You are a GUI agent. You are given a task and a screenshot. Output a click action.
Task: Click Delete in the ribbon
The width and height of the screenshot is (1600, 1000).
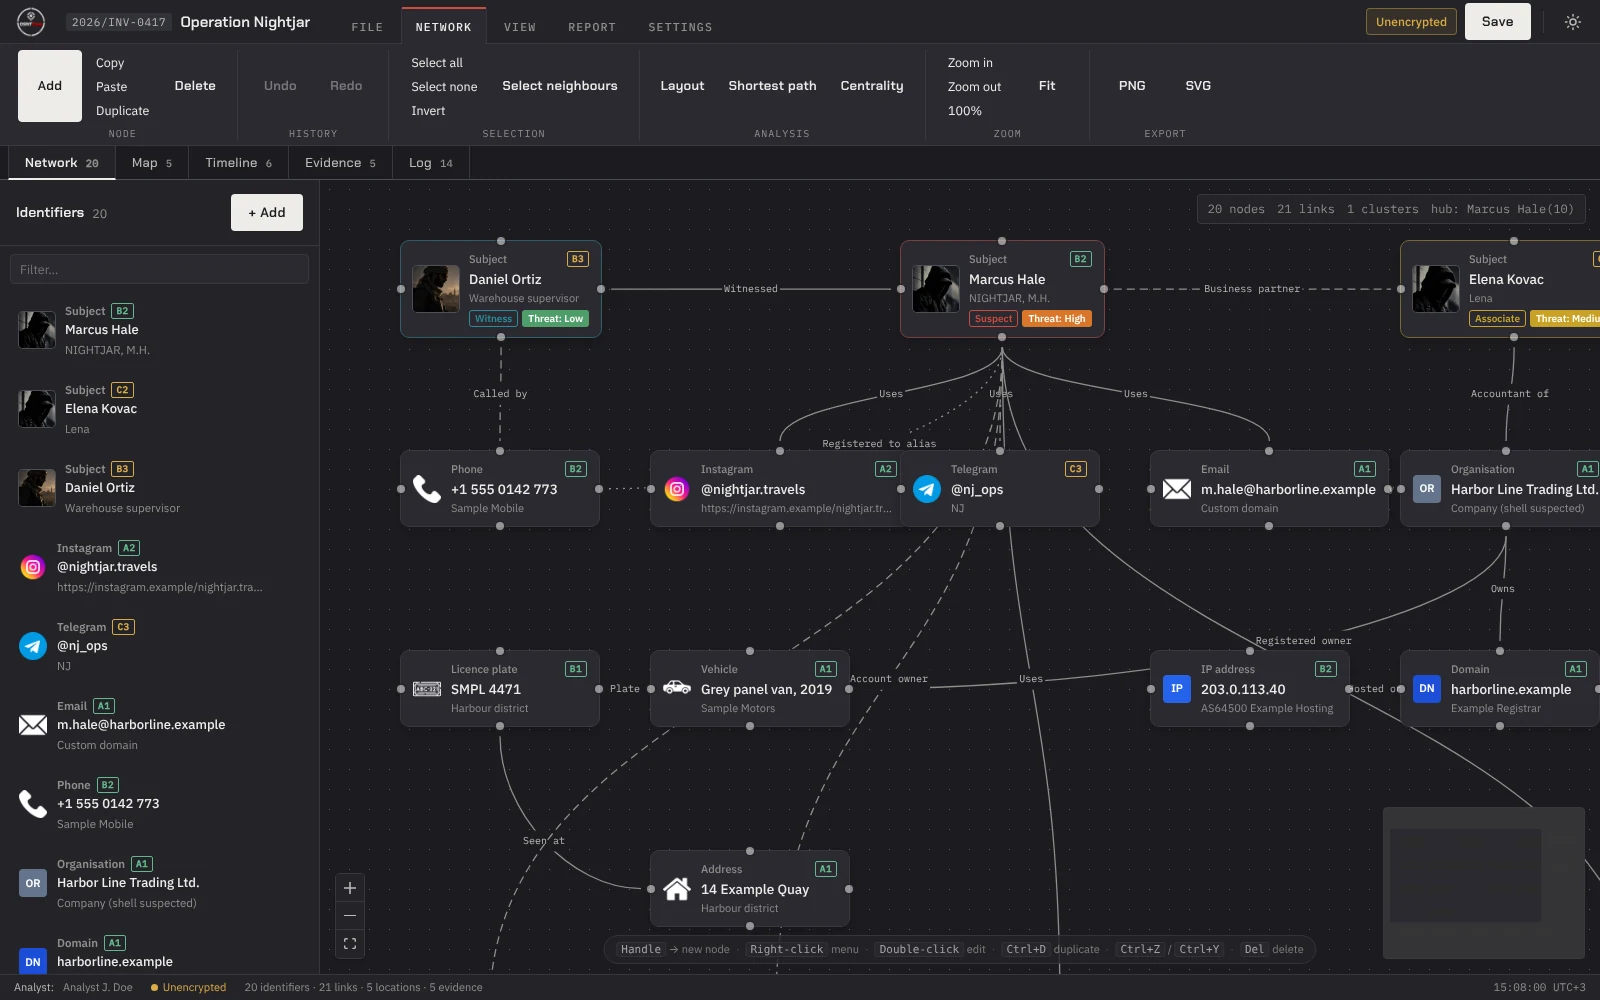(x=195, y=86)
